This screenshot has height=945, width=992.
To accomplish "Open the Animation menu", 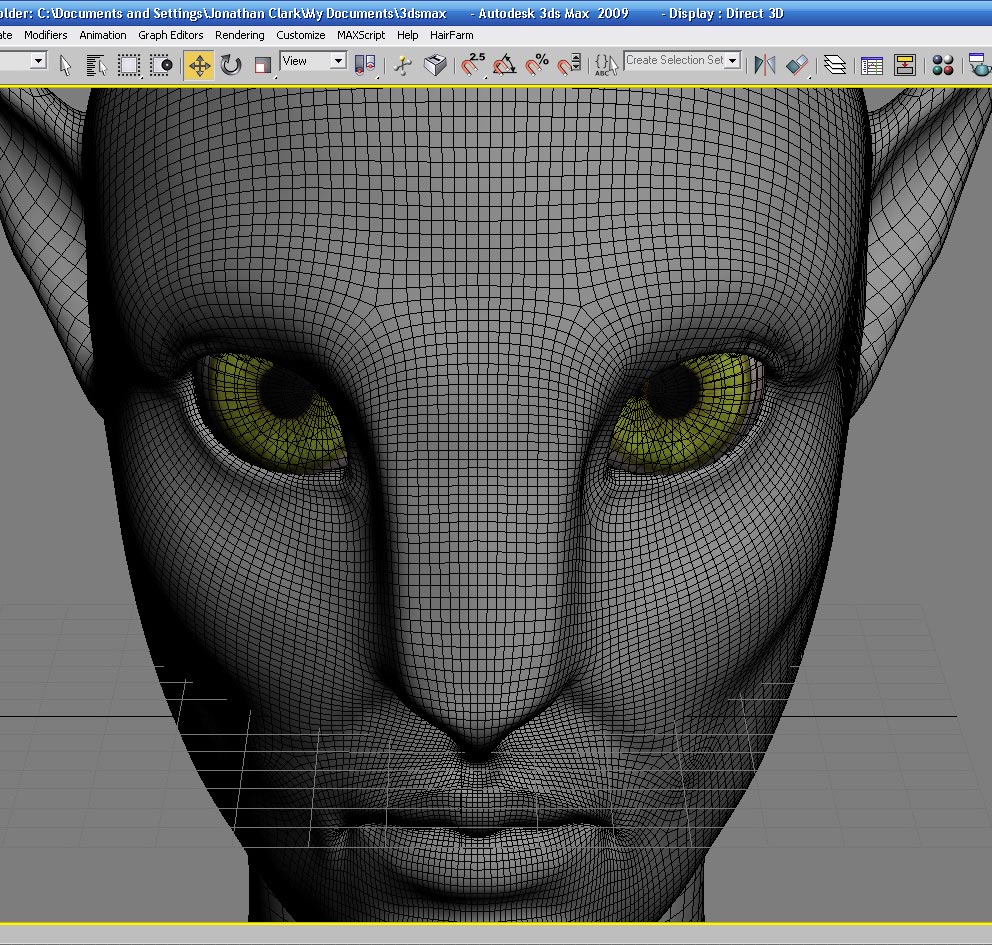I will coord(102,35).
